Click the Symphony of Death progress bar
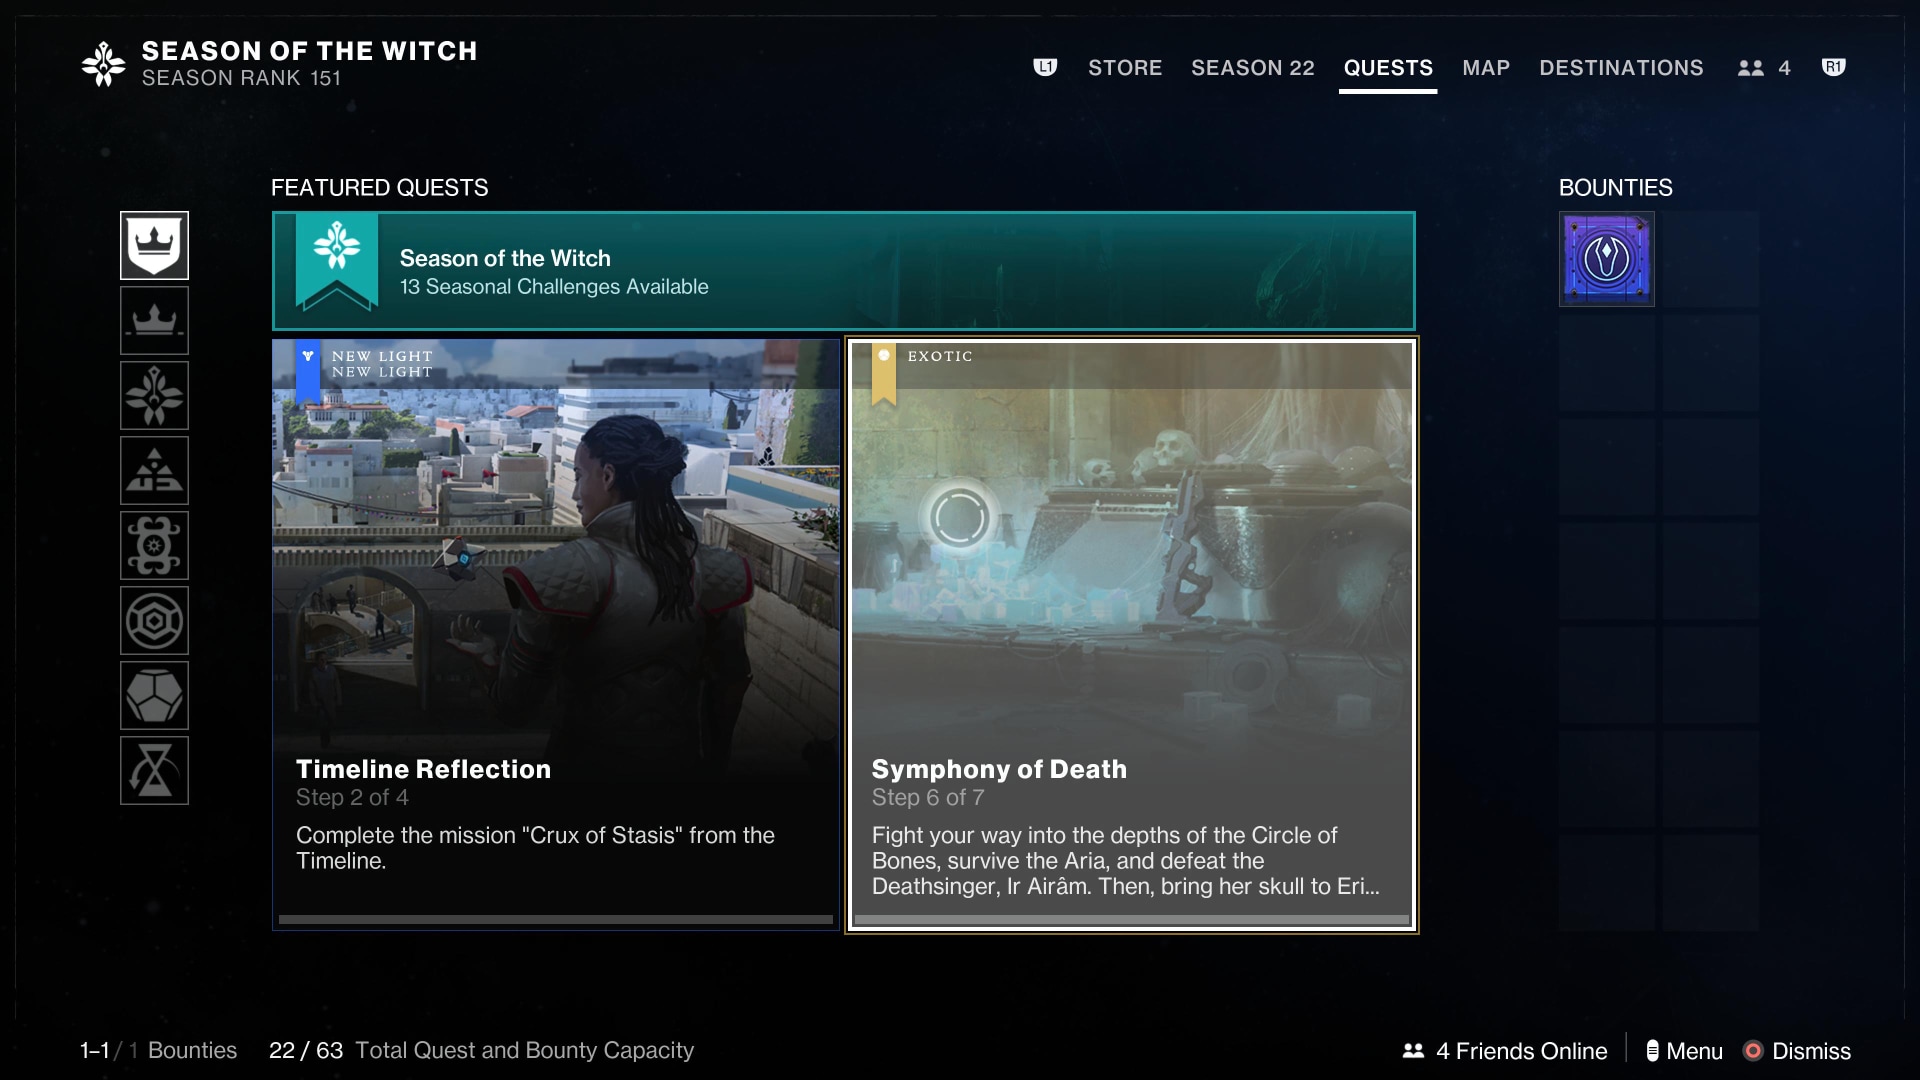This screenshot has height=1080, width=1920. 1132,919
